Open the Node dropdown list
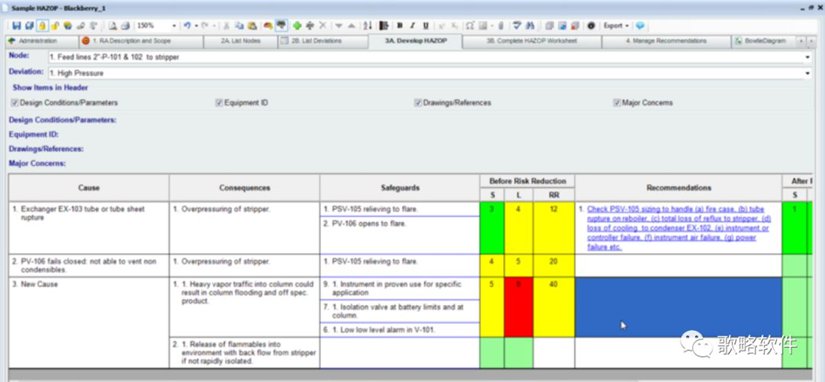This screenshot has height=382, width=825. click(x=807, y=57)
